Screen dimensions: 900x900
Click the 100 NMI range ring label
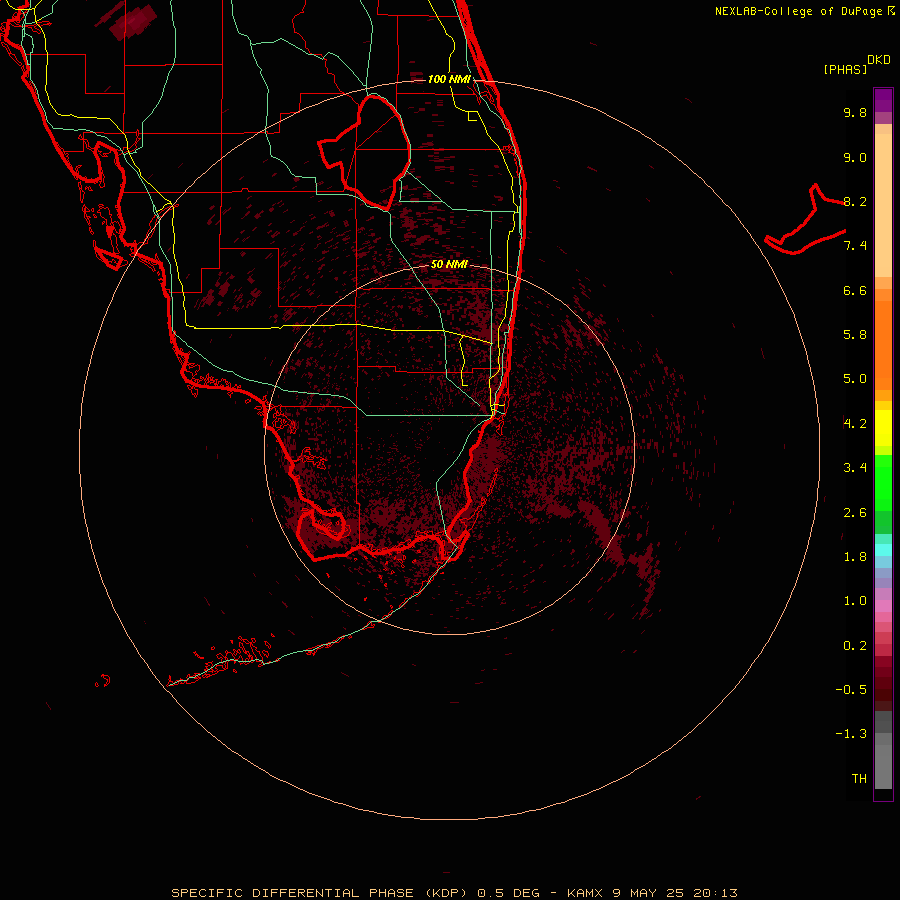(449, 79)
